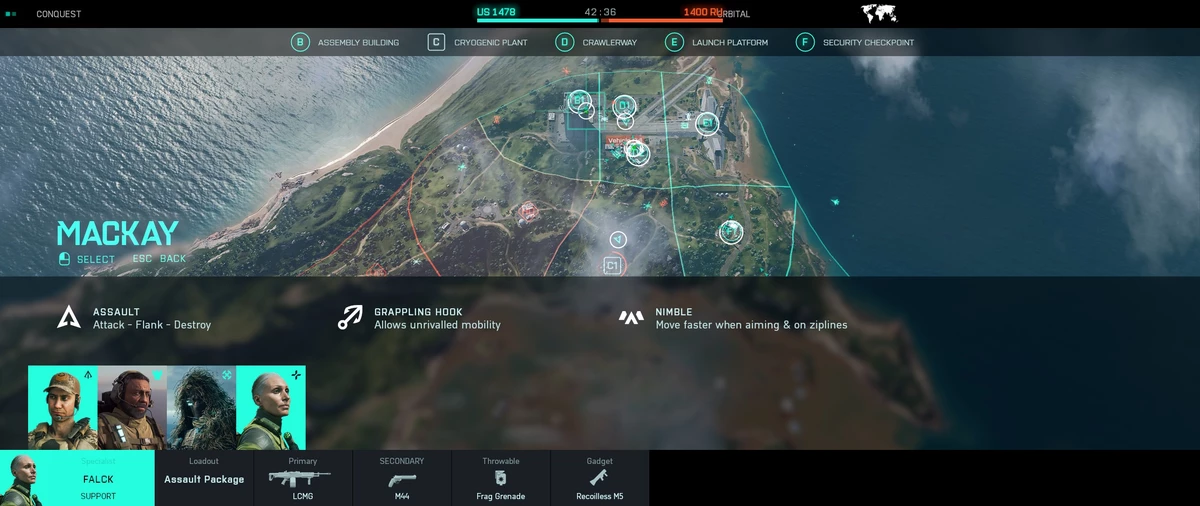Select objective E Launch Platform in top bar

point(717,42)
